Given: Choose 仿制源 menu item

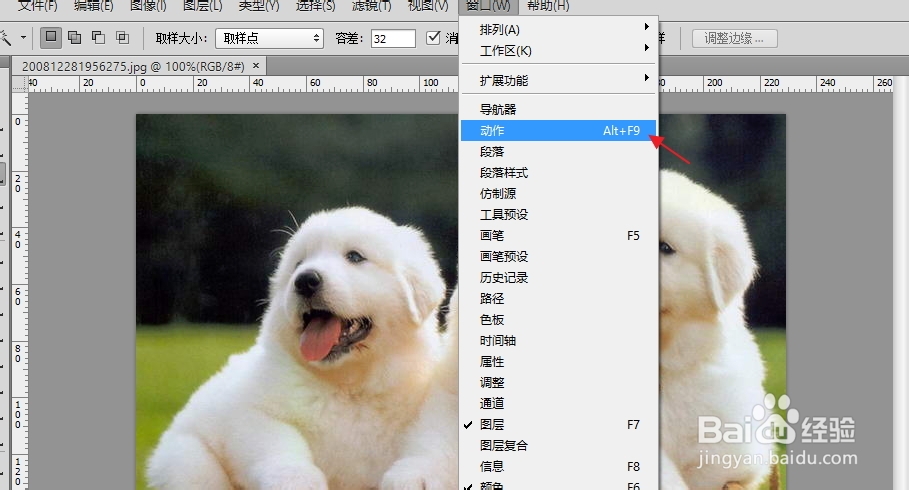Looking at the screenshot, I should (558, 194).
